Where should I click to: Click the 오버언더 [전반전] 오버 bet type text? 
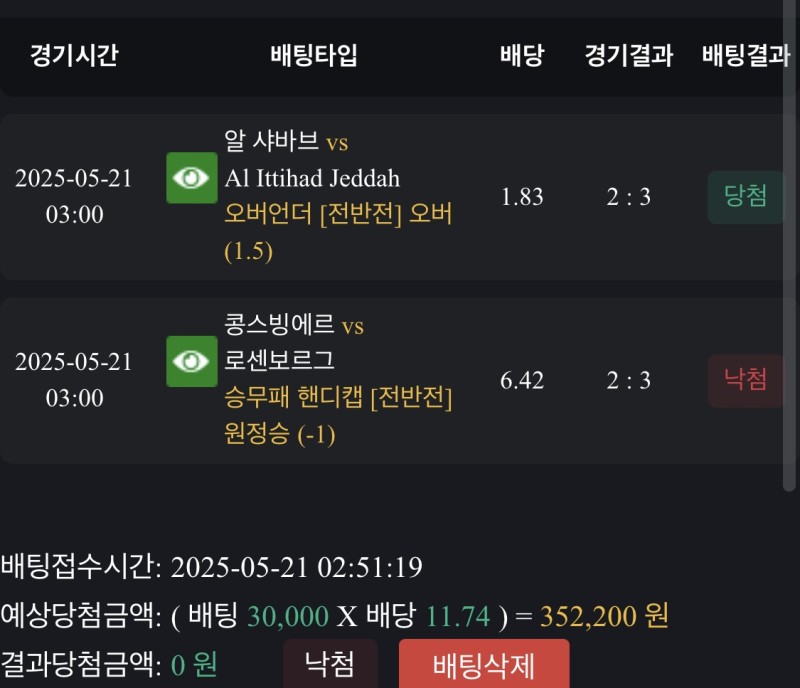[x=339, y=215]
